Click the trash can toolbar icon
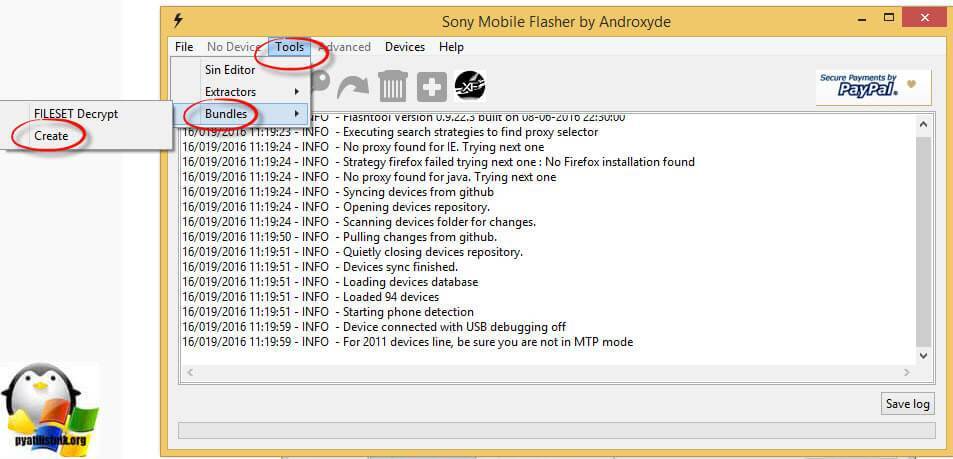953x459 pixels. coord(393,86)
